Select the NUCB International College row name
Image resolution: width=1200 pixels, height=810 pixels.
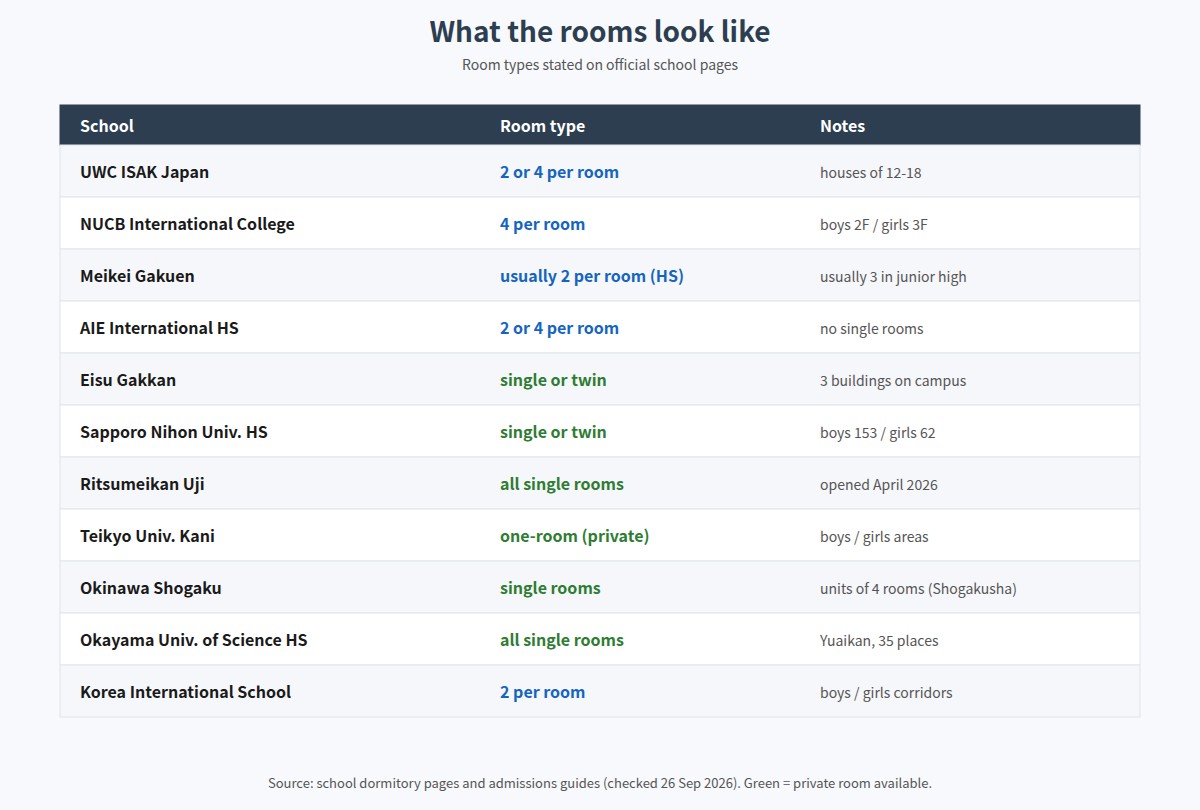pyautogui.click(x=188, y=224)
